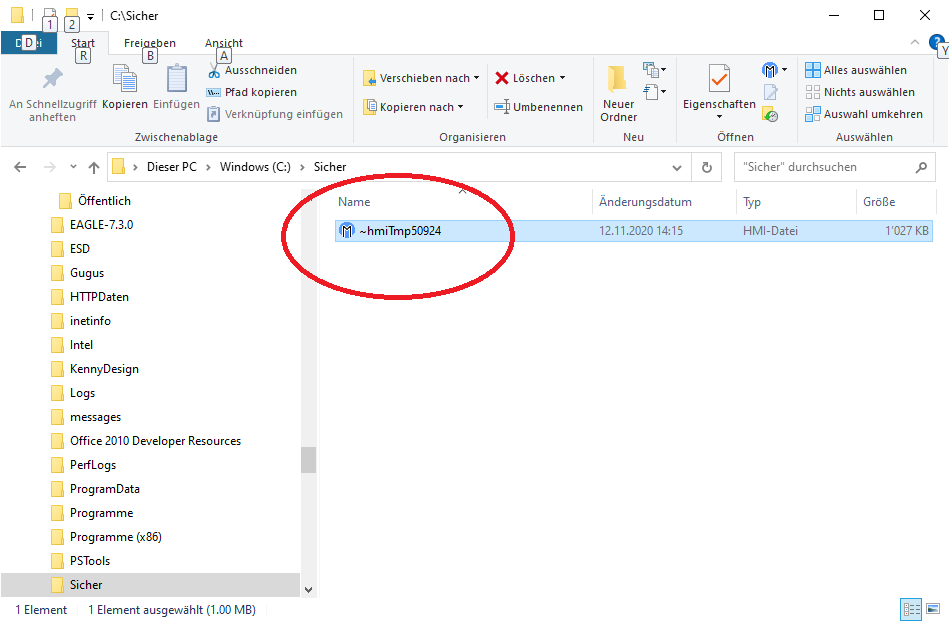The height and width of the screenshot is (622, 949).
Task: Open Eigenschaften for the selected file
Action: click(719, 88)
